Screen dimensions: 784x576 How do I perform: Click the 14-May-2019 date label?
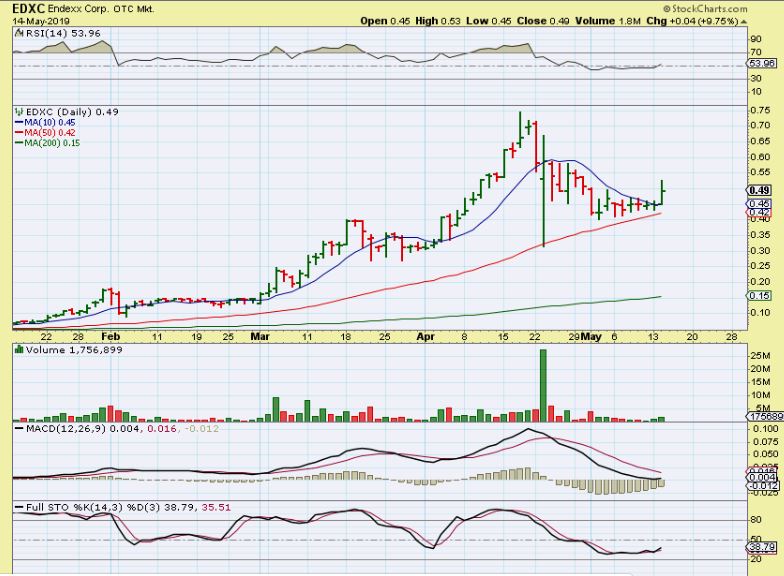(41, 22)
